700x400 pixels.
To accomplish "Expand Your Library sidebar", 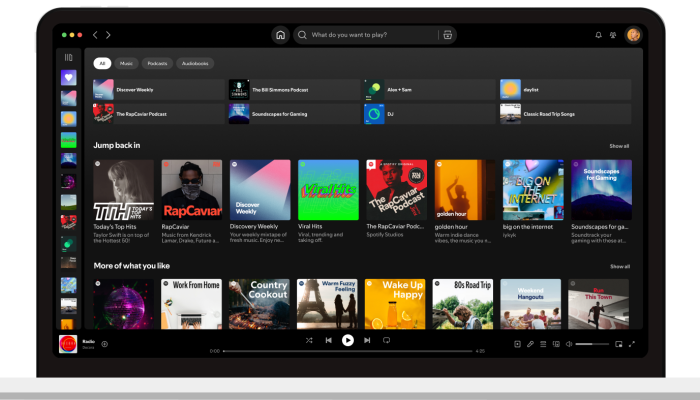I will point(68,57).
